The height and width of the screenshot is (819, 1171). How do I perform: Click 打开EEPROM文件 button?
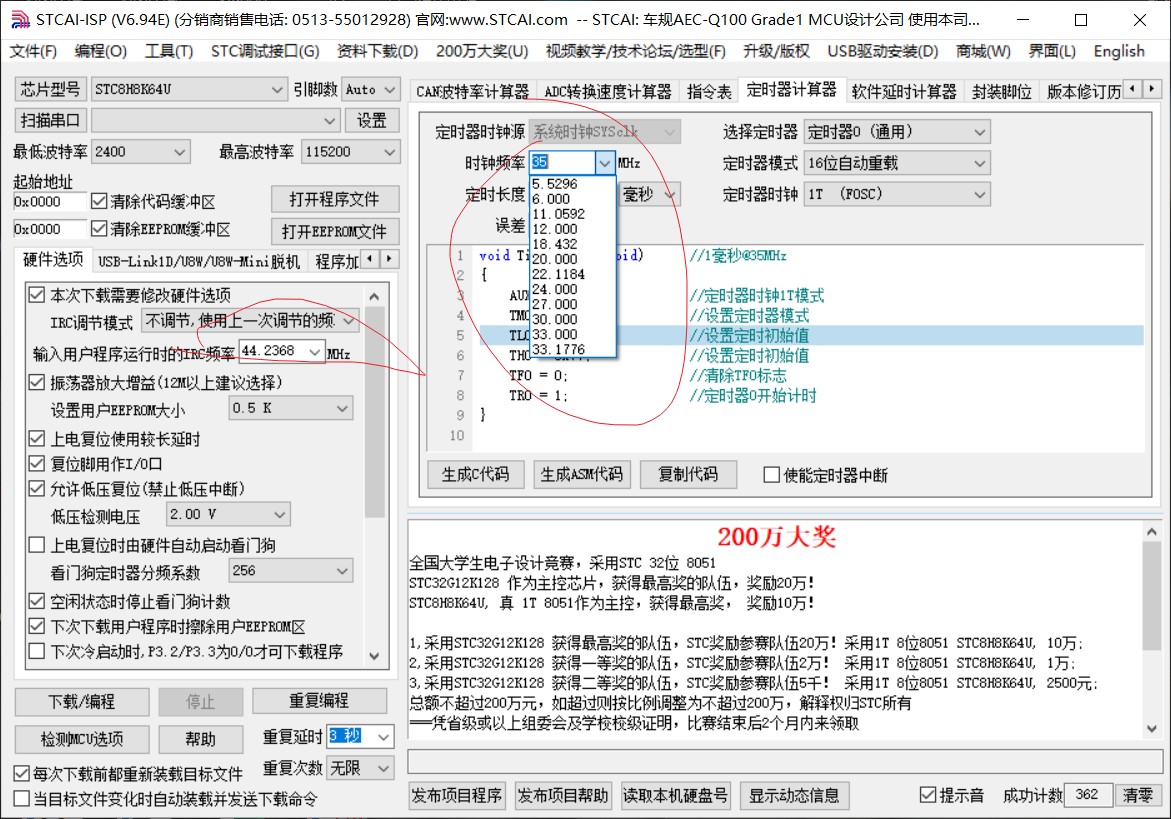tap(335, 231)
